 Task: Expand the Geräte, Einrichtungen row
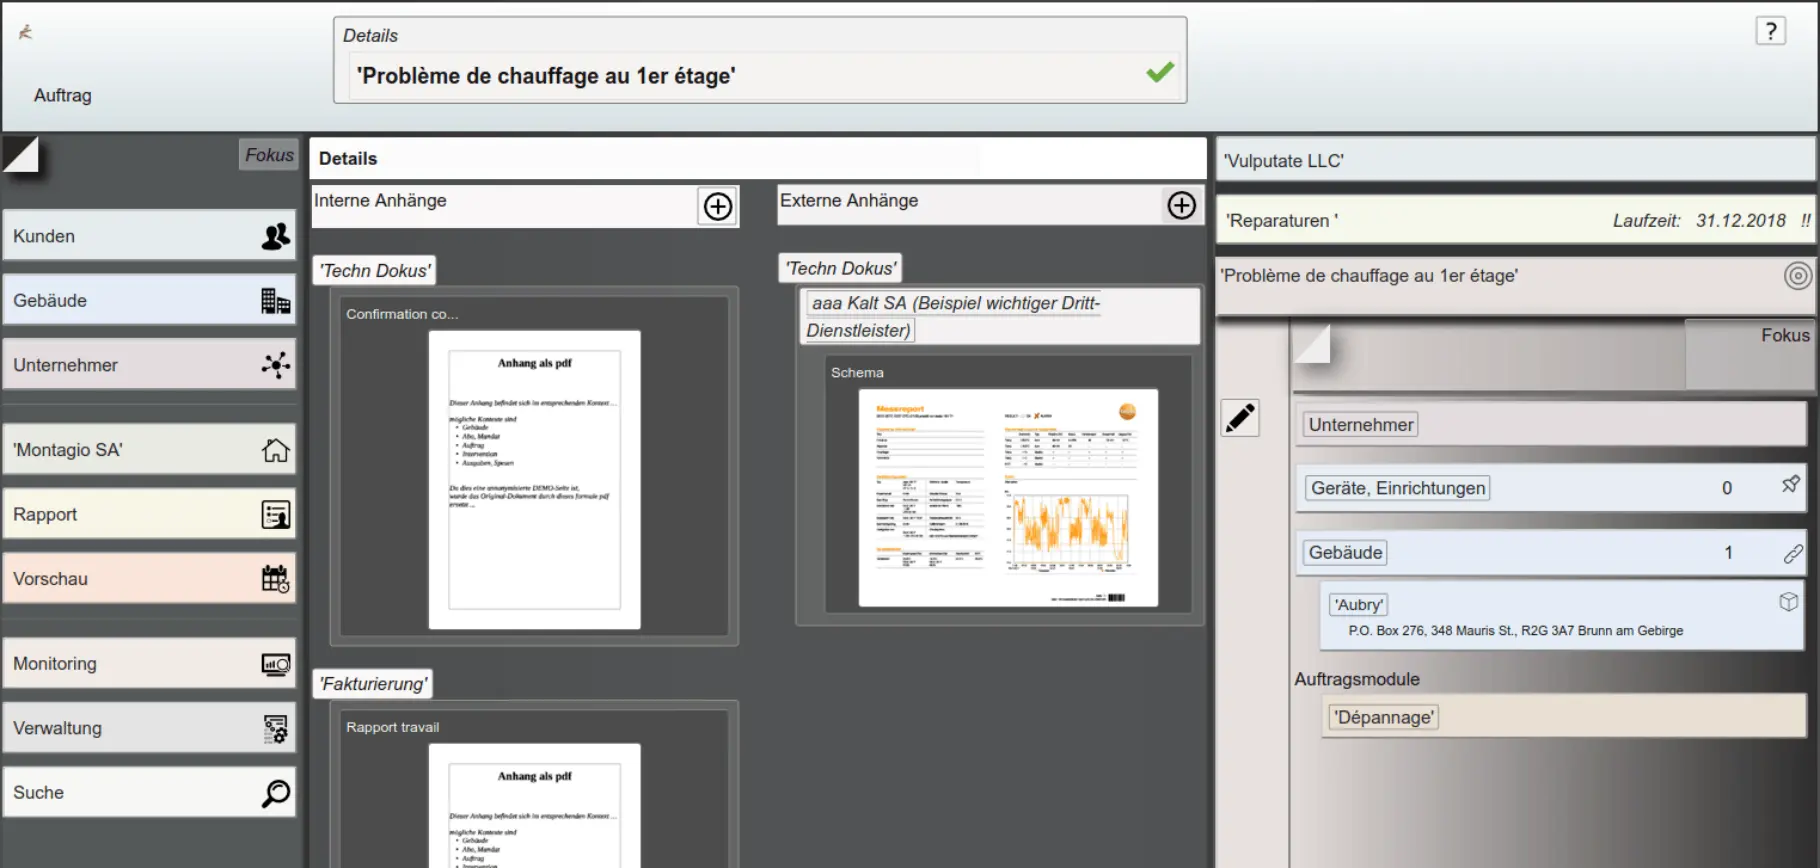pos(1550,488)
